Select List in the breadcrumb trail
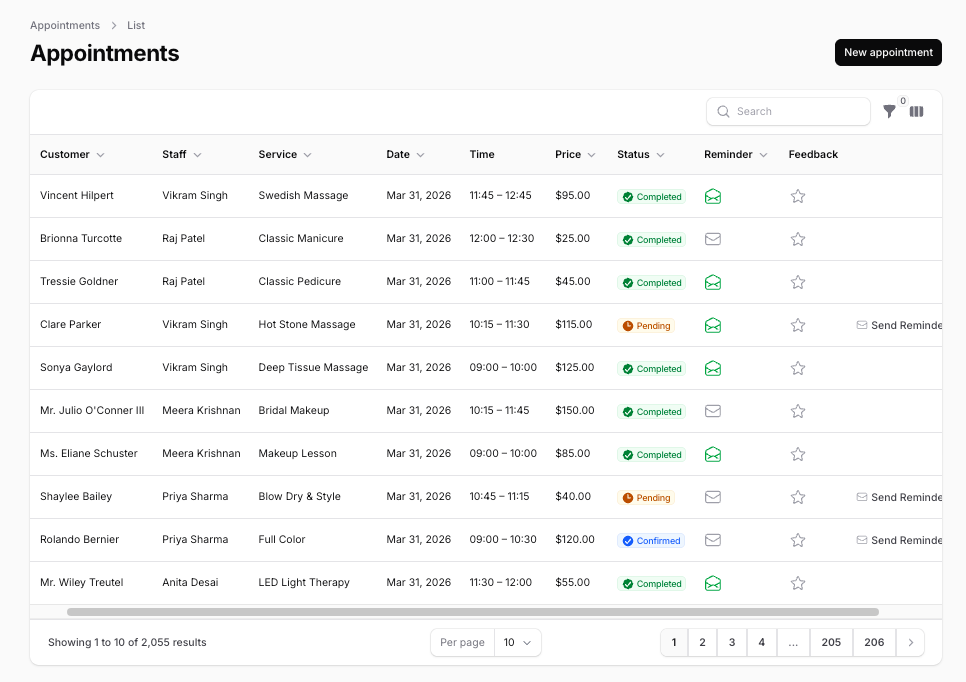 click(x=136, y=25)
